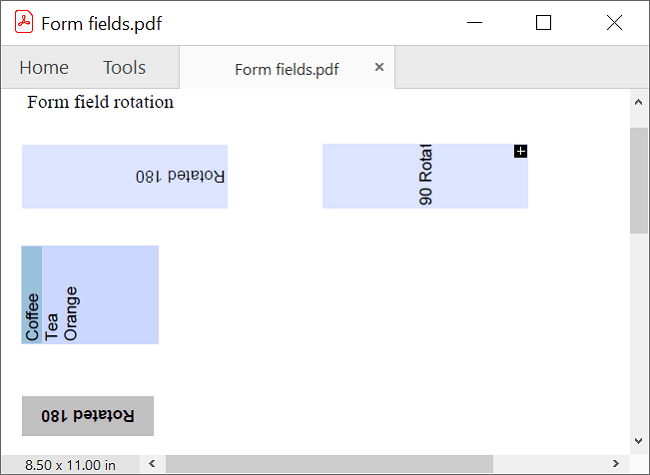Select Orange in the rotated list box
650x475 pixels.
tap(71, 296)
